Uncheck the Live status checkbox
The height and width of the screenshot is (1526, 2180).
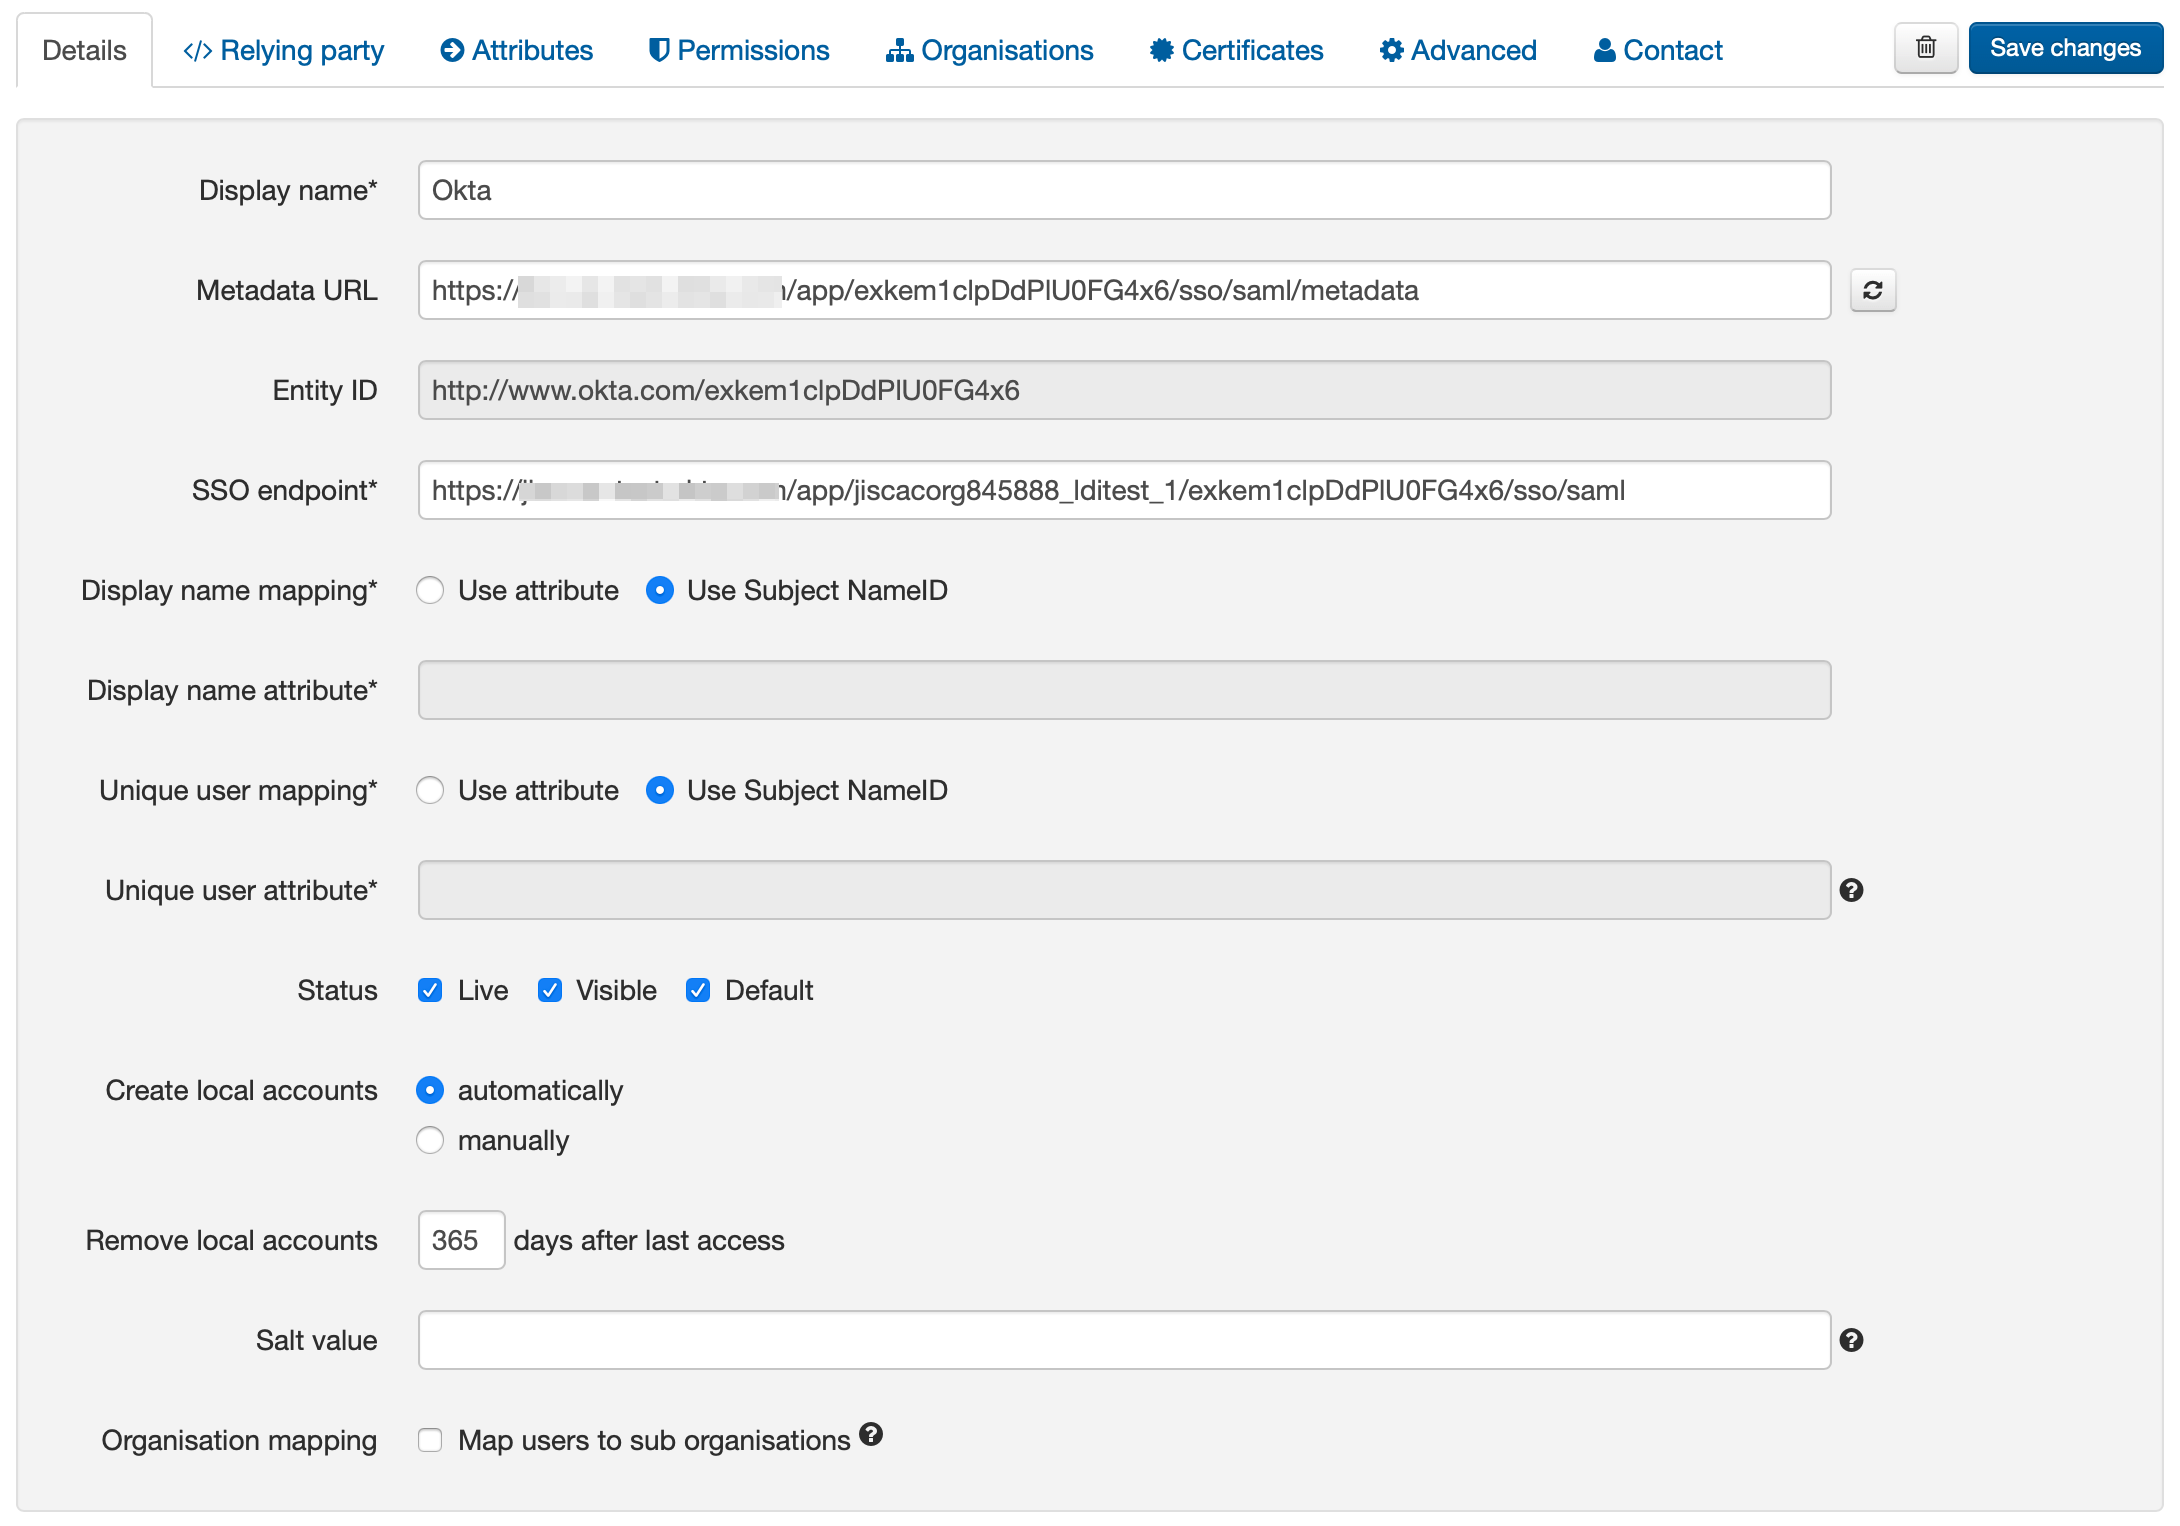431,990
